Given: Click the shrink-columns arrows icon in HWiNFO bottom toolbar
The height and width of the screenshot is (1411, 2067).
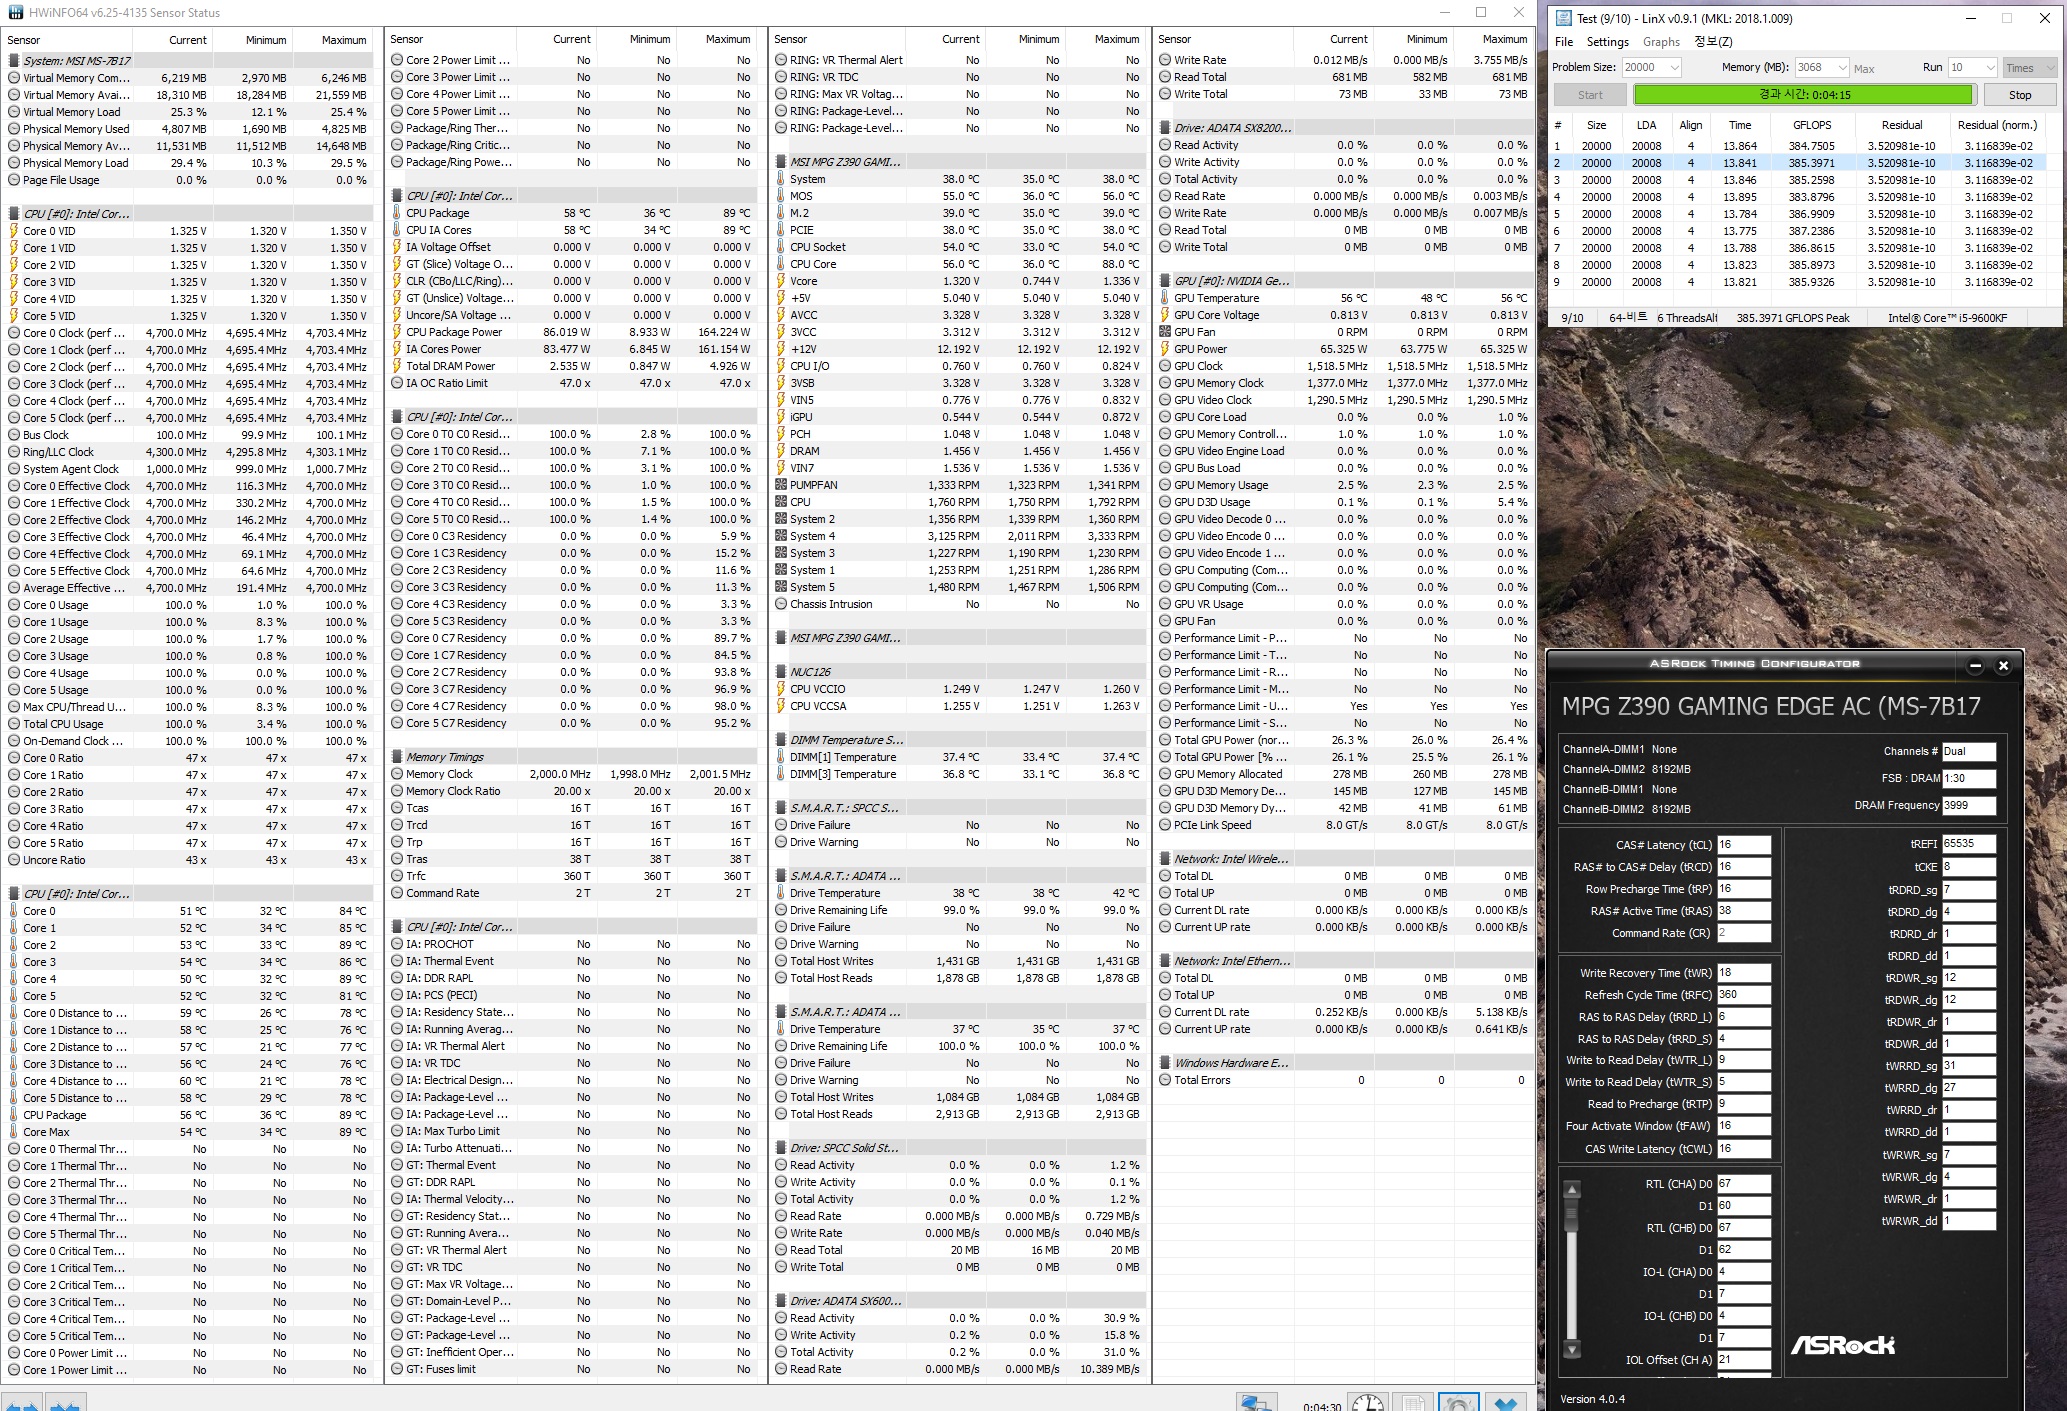Looking at the screenshot, I should pos(65,1404).
